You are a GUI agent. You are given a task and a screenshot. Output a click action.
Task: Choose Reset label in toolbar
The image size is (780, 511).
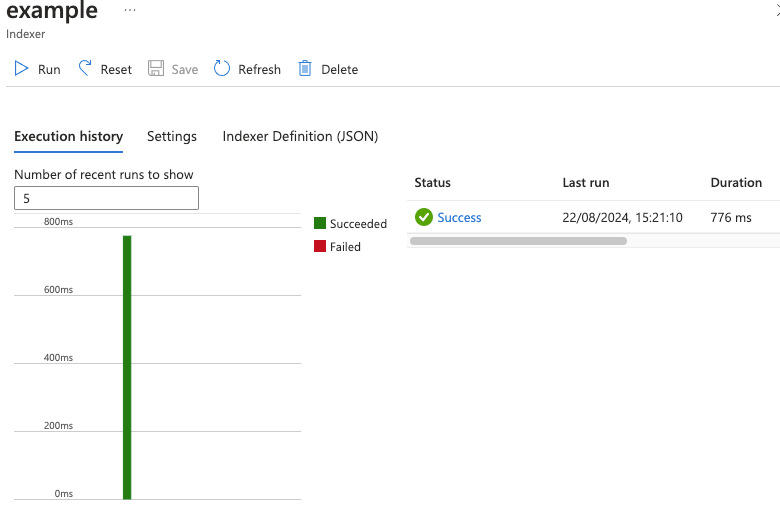click(116, 70)
